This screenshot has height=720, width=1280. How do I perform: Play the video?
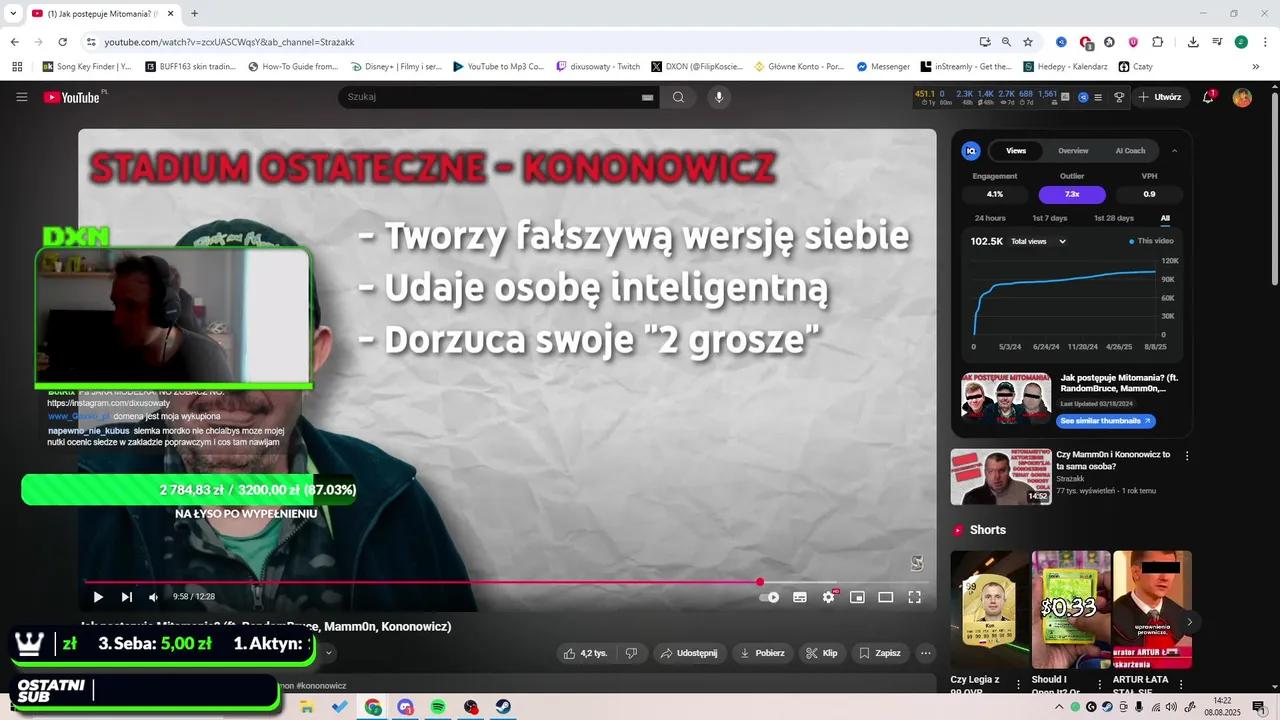[98, 597]
